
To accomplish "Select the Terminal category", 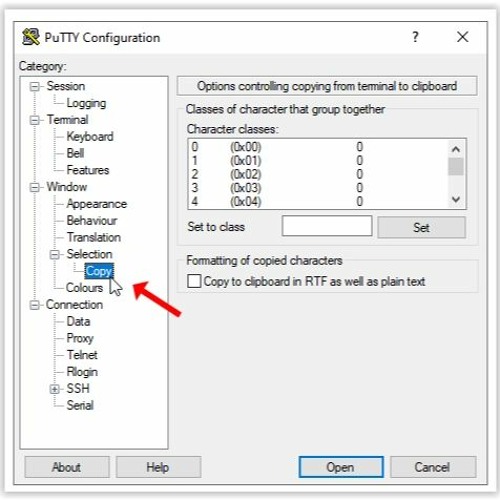I will [67, 120].
